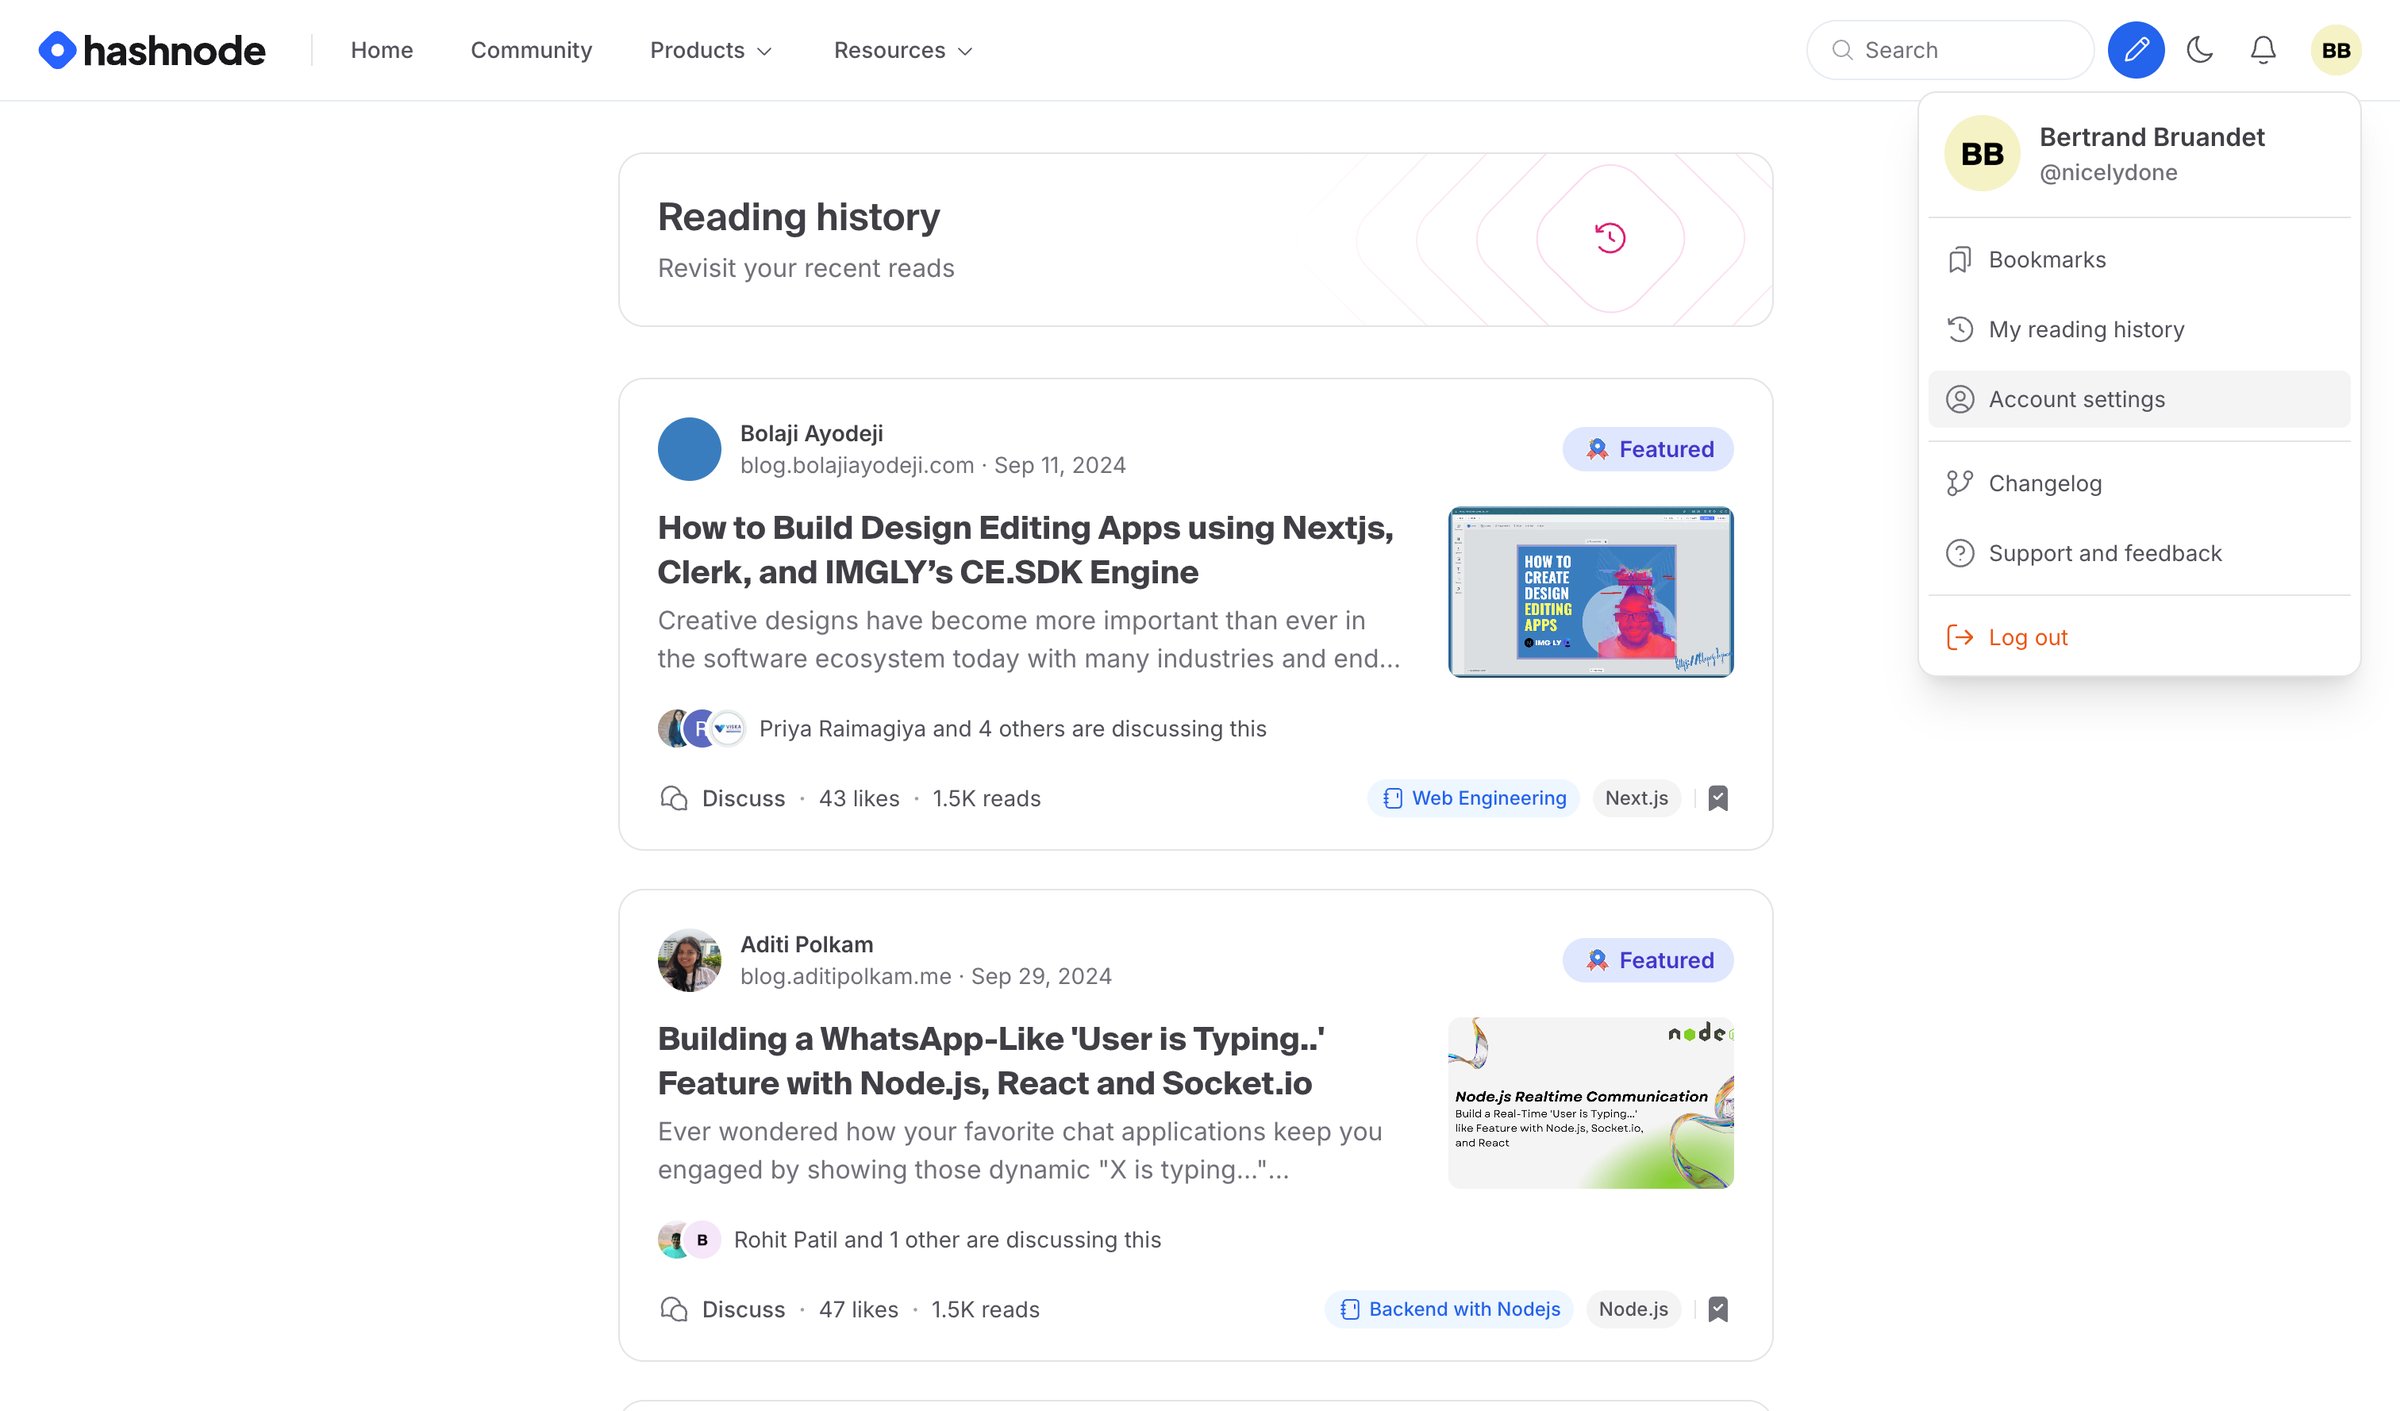Open Bookmarks from profile menu
This screenshot has width=2400, height=1411.
coord(2139,260)
